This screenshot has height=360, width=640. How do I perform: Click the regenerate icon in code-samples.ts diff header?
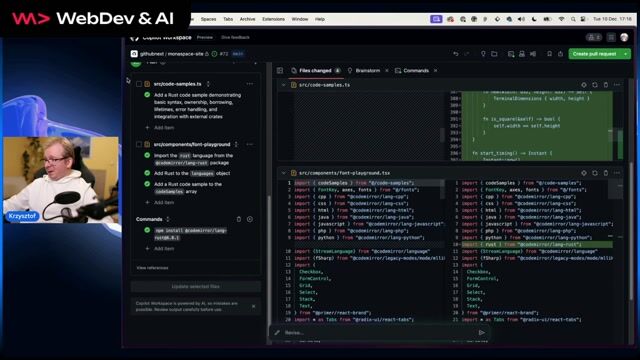coord(595,85)
